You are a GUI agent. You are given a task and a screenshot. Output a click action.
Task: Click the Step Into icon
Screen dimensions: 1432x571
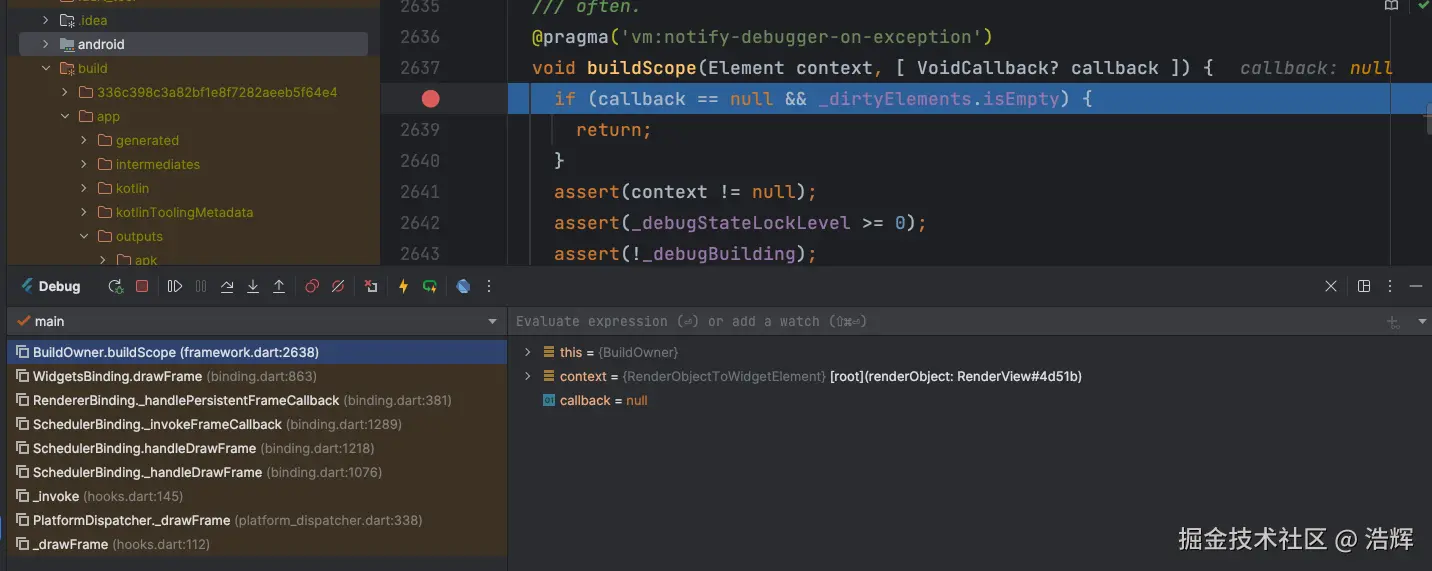253,286
